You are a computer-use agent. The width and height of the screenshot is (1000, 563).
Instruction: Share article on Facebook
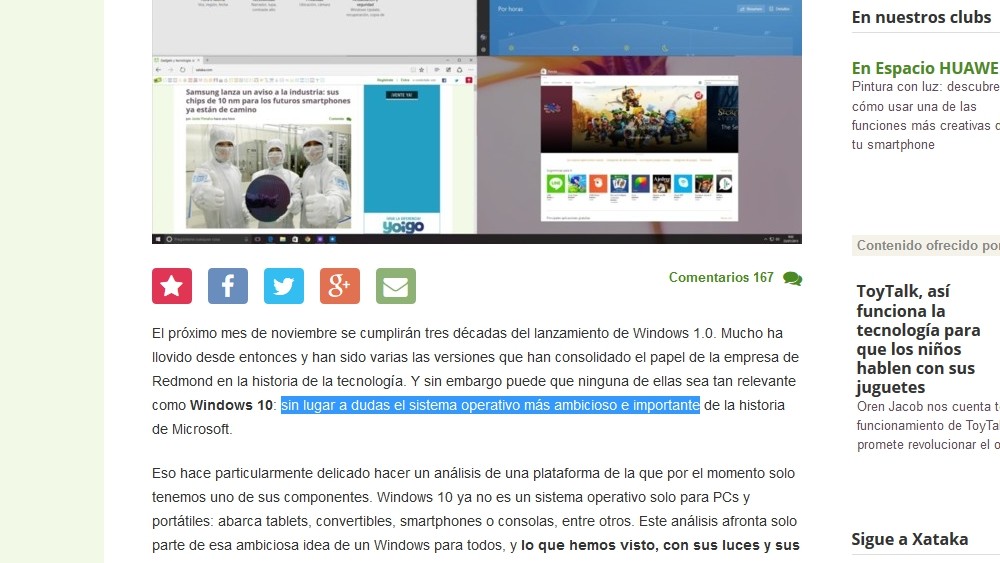coord(228,286)
